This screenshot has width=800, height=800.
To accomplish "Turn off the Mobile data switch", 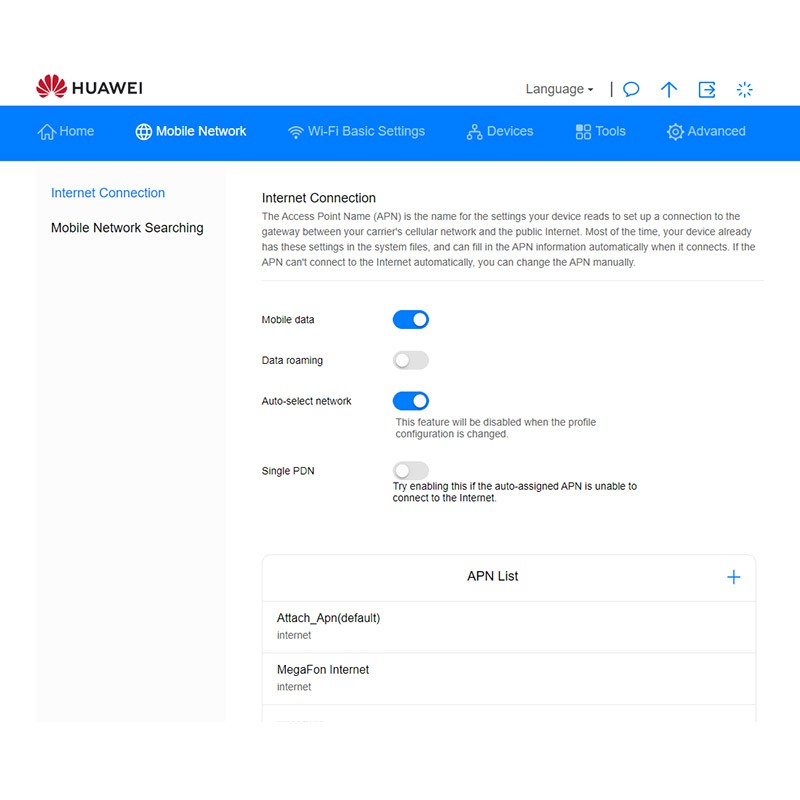I will click(410, 320).
